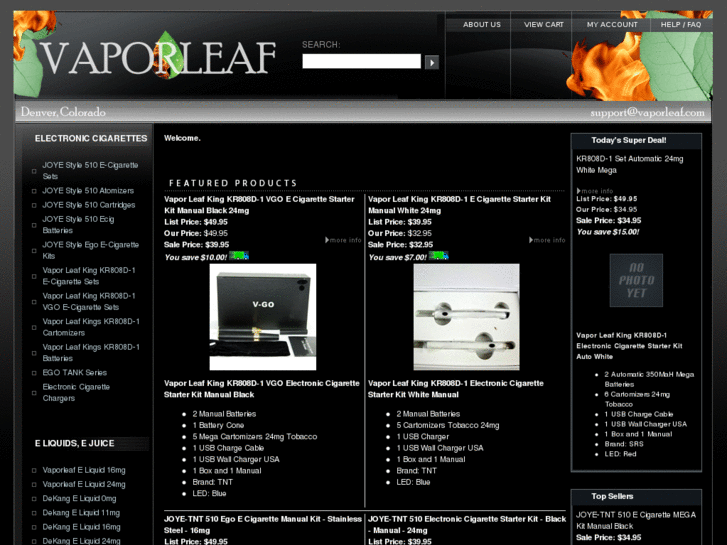Open JOYE Style 510 Atomizers category
The height and width of the screenshot is (545, 727).
88,191
